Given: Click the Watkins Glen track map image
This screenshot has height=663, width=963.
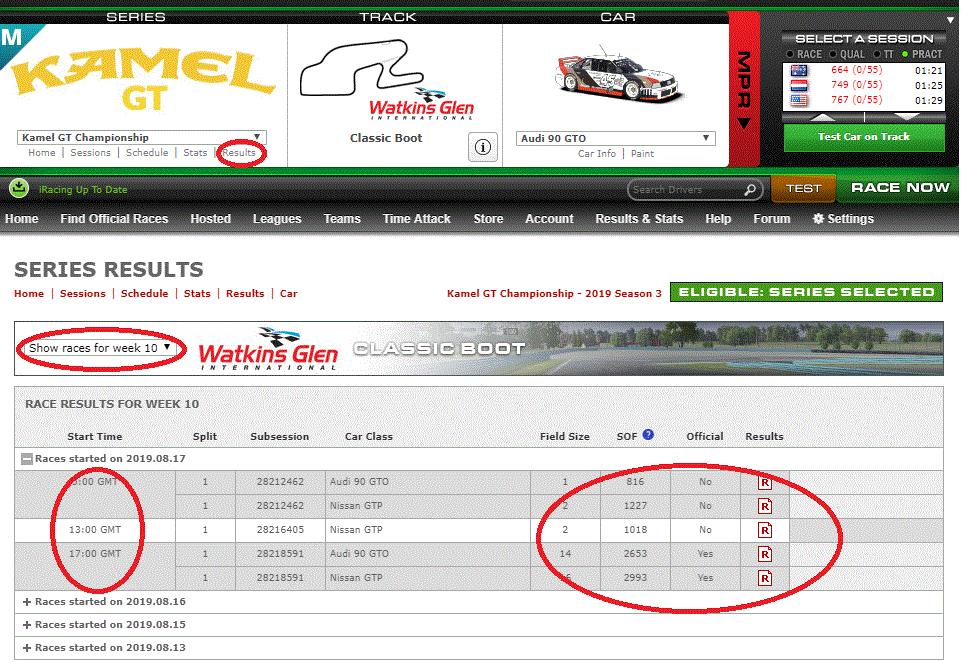Looking at the screenshot, I should 361,68.
